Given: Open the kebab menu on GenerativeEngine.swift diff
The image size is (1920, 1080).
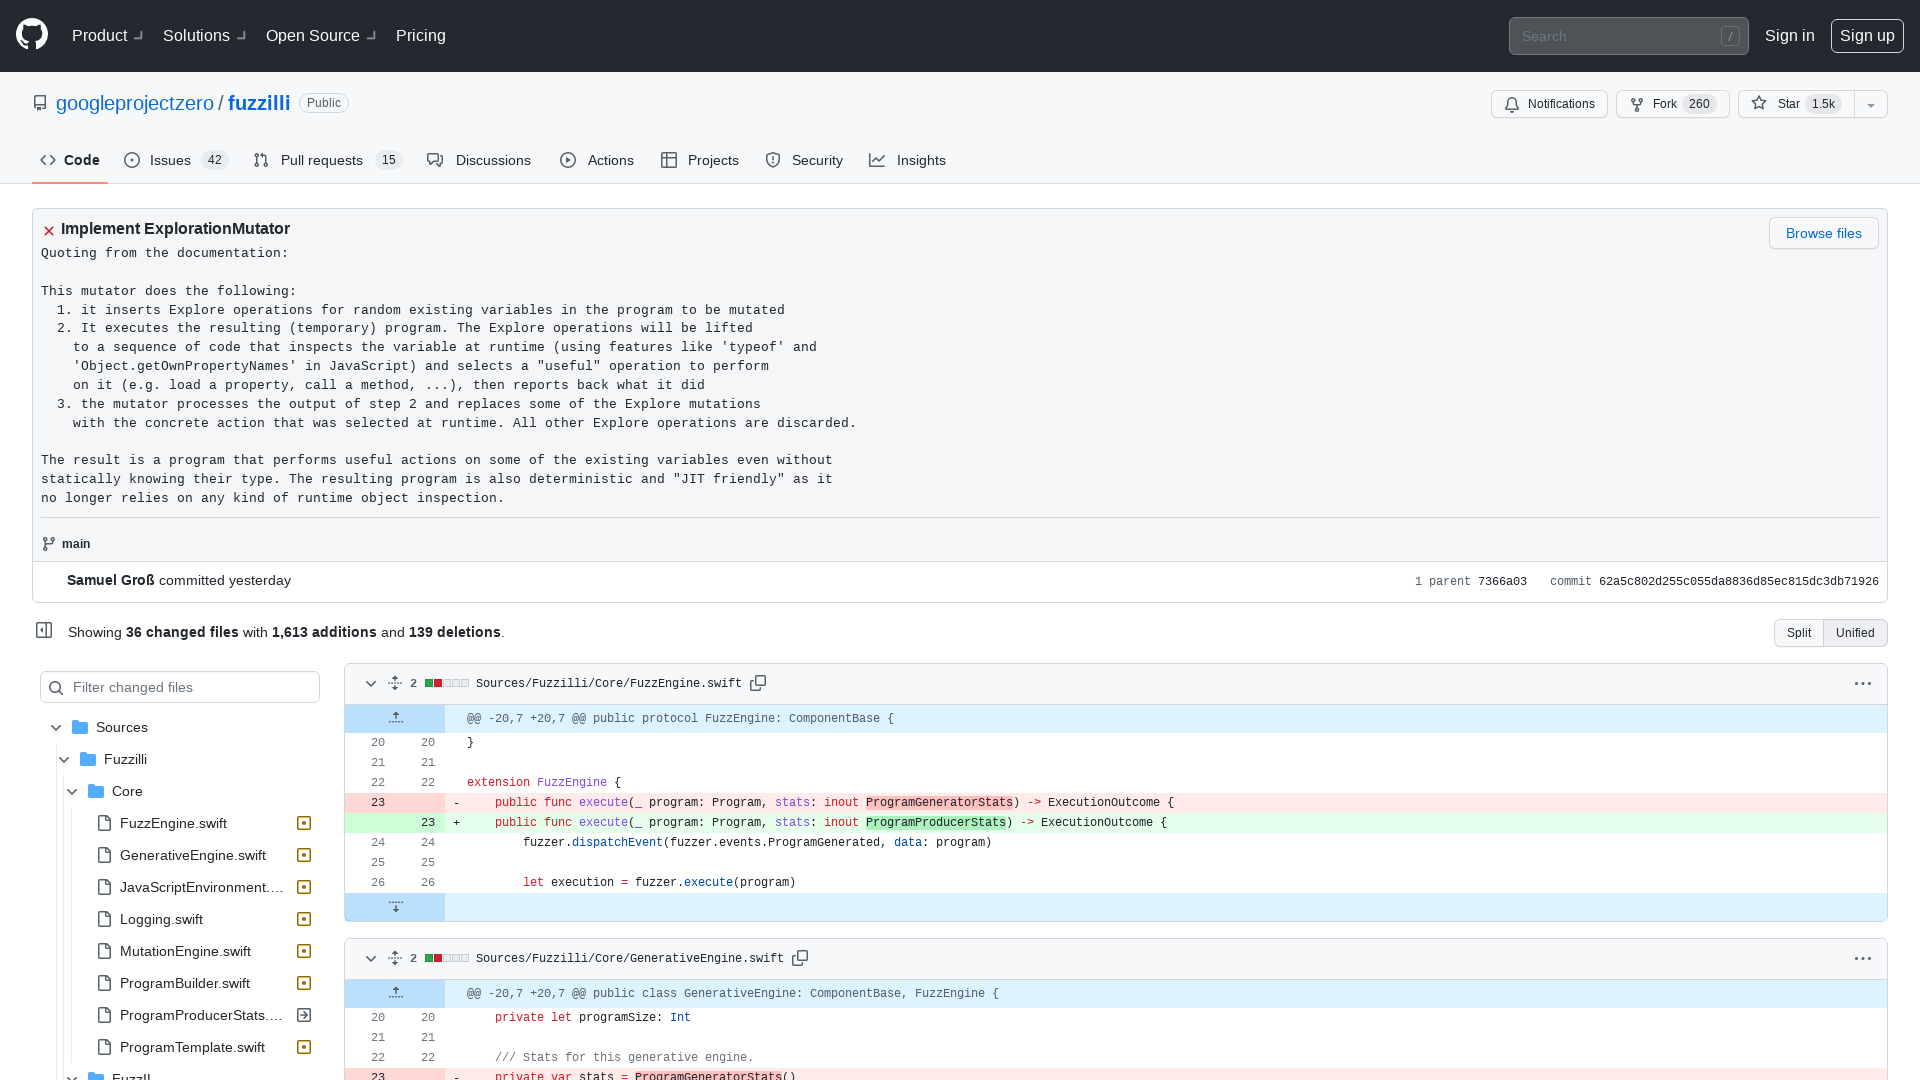Looking at the screenshot, I should pyautogui.click(x=1863, y=958).
